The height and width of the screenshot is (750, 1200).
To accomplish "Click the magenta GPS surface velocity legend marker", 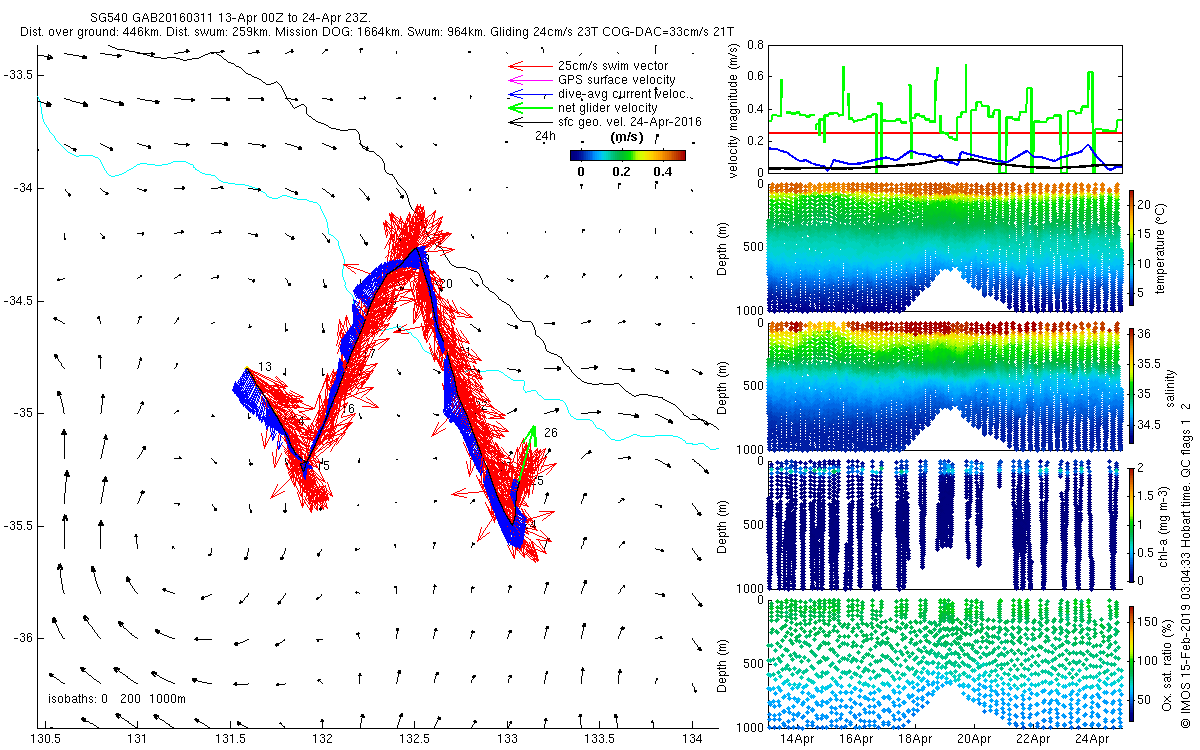I will pyautogui.click(x=530, y=80).
